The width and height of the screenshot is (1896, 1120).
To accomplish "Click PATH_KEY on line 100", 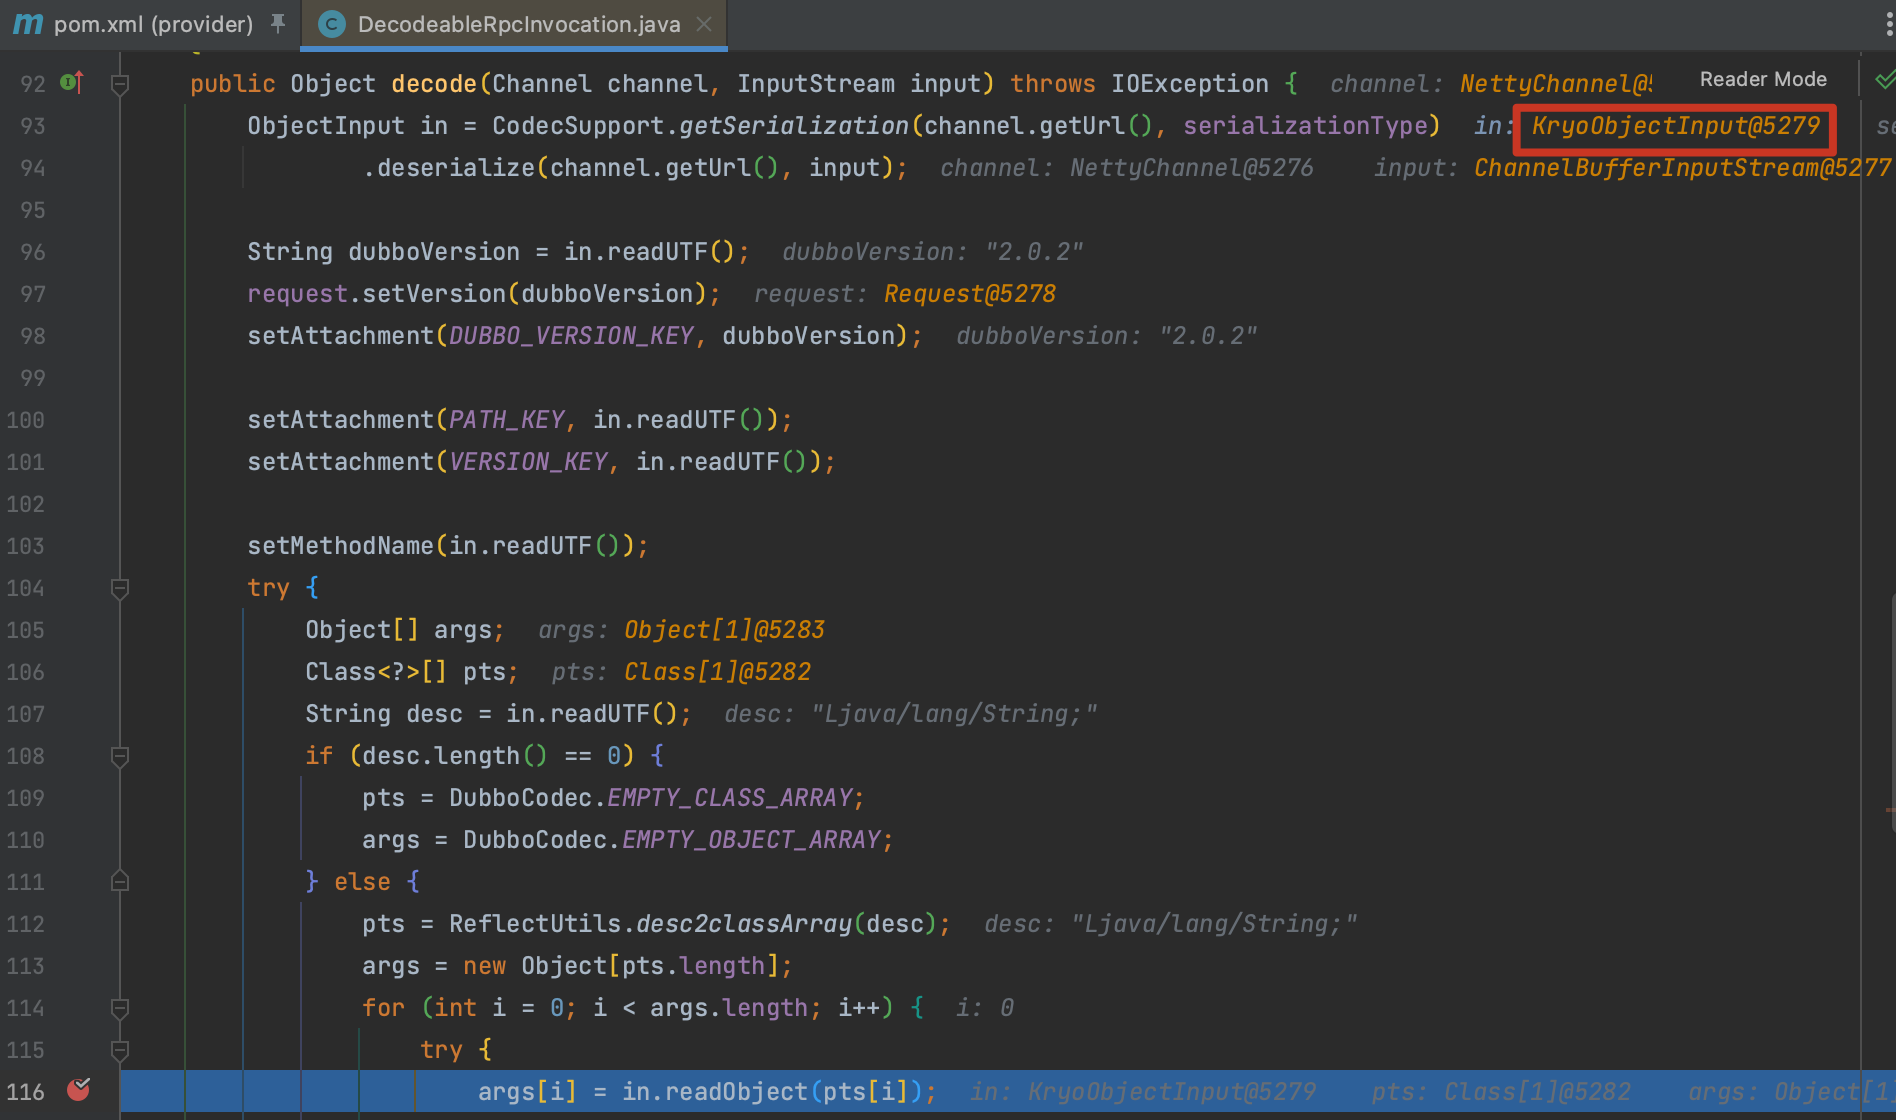I will (x=507, y=420).
